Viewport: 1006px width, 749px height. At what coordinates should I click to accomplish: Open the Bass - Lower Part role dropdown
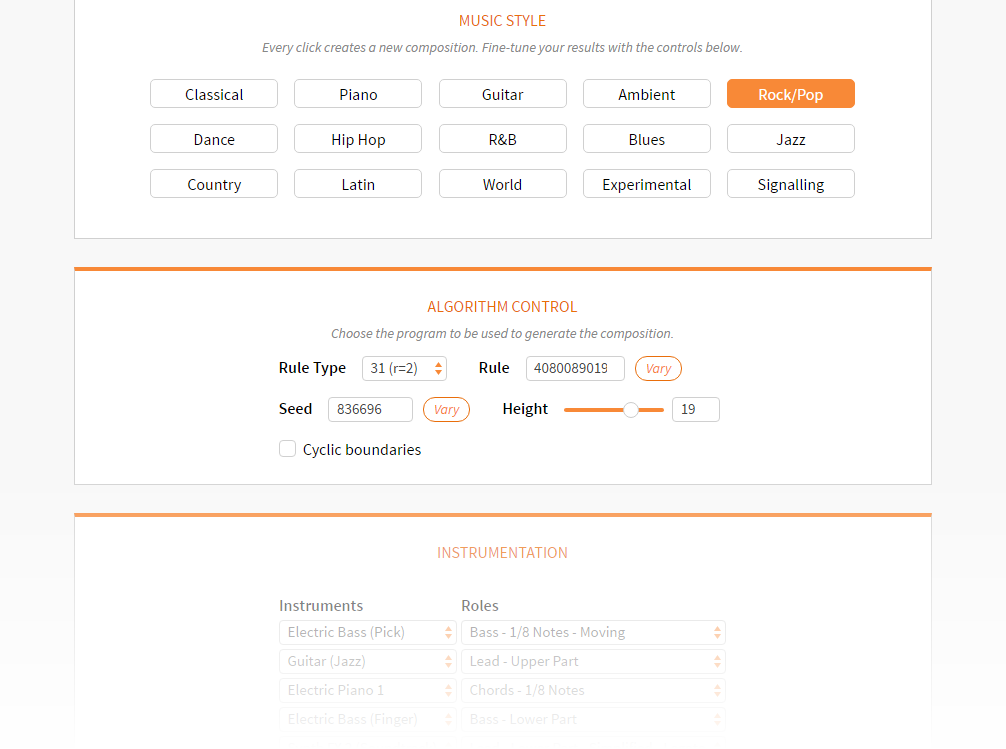pyautogui.click(x=593, y=719)
